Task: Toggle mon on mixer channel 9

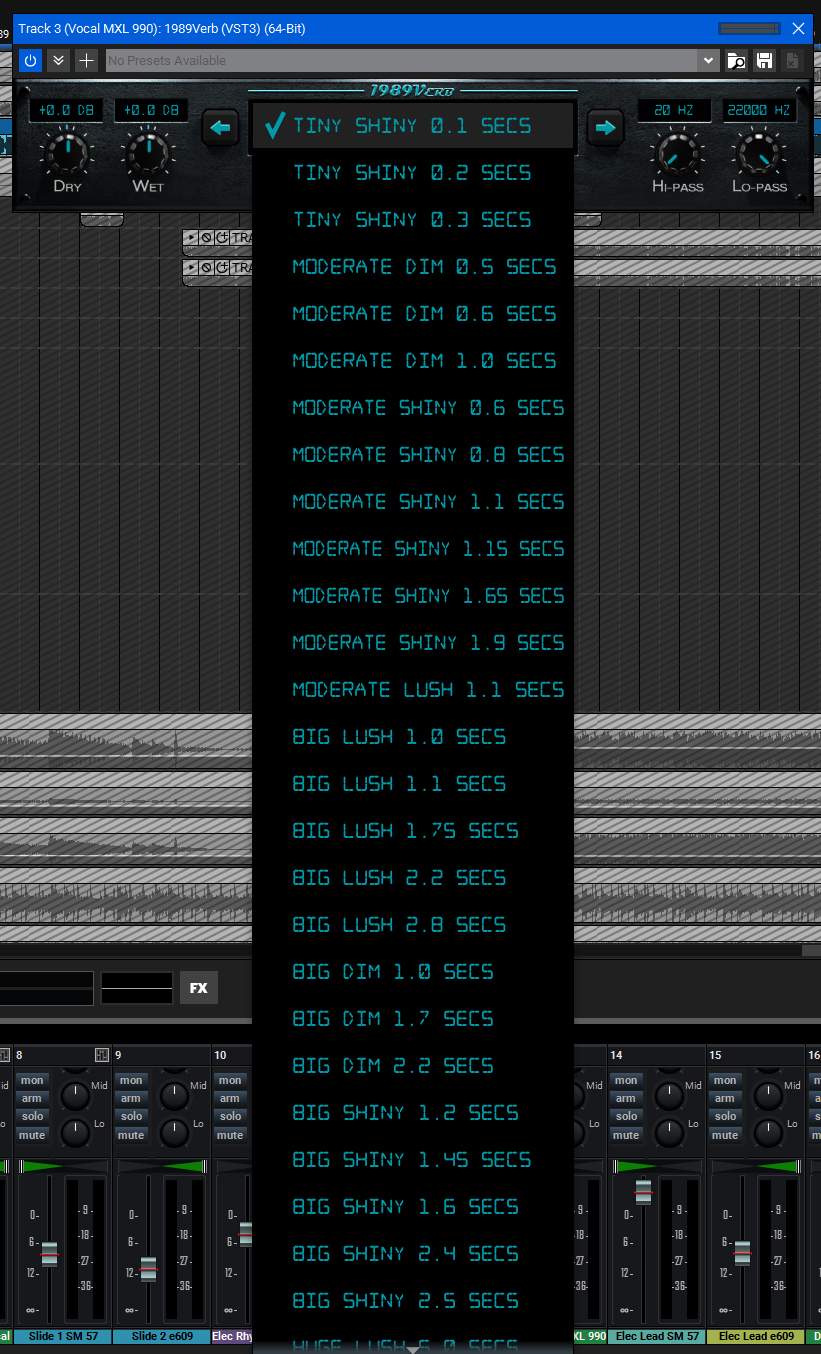Action: coord(131,1080)
